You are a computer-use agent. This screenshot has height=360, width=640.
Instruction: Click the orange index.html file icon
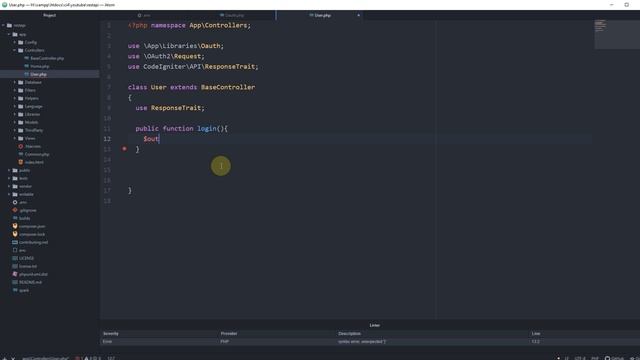point(21,162)
